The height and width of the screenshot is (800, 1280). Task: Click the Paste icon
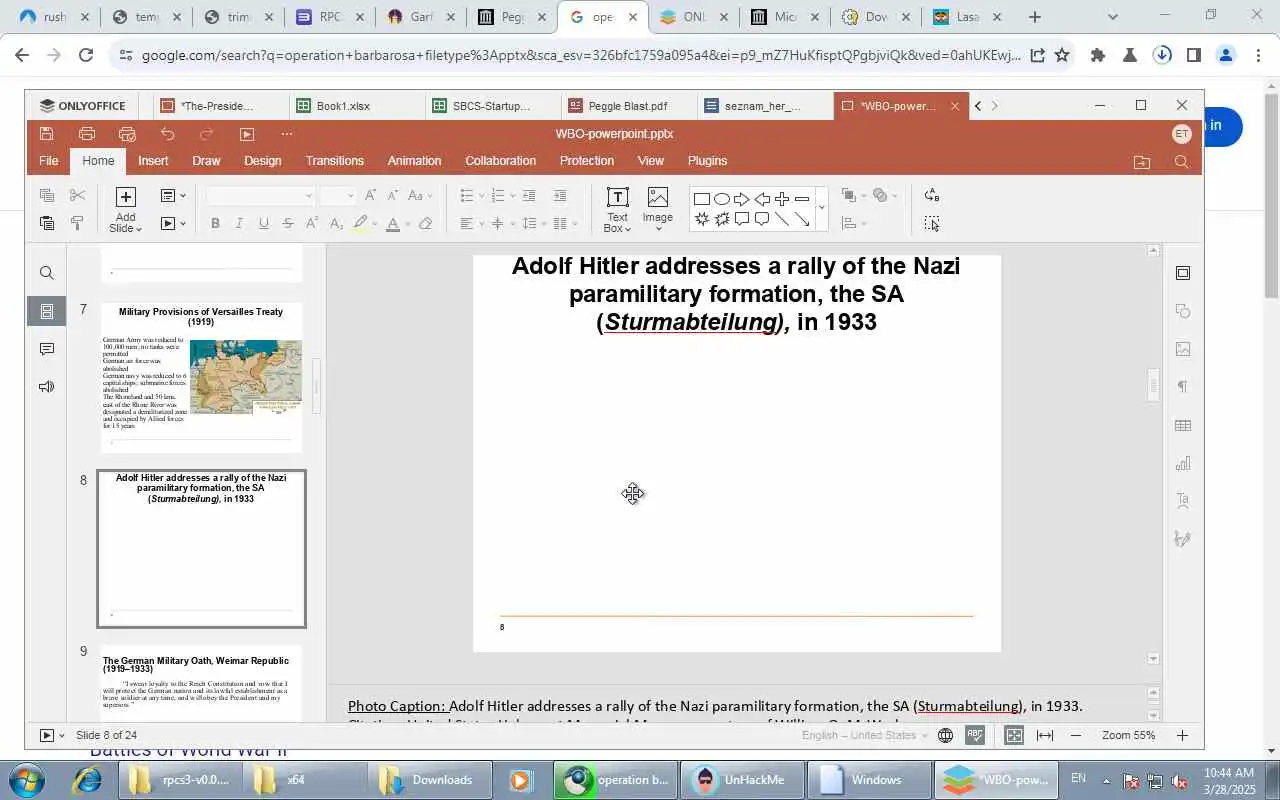coord(47,224)
